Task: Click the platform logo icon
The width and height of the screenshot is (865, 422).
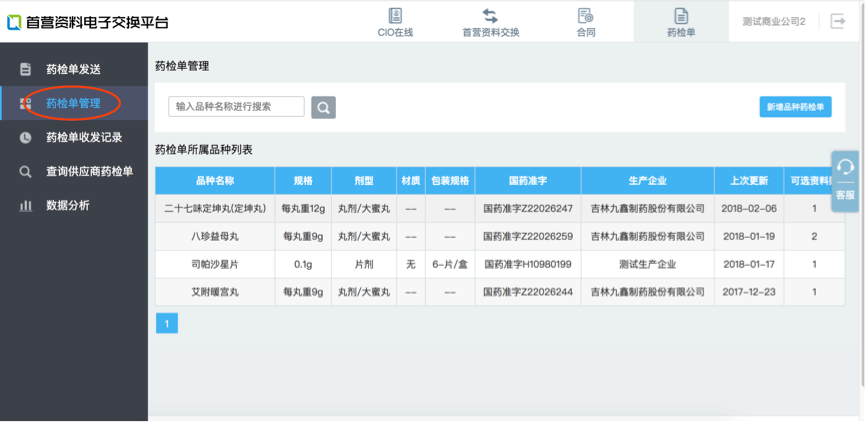Action: point(14,22)
